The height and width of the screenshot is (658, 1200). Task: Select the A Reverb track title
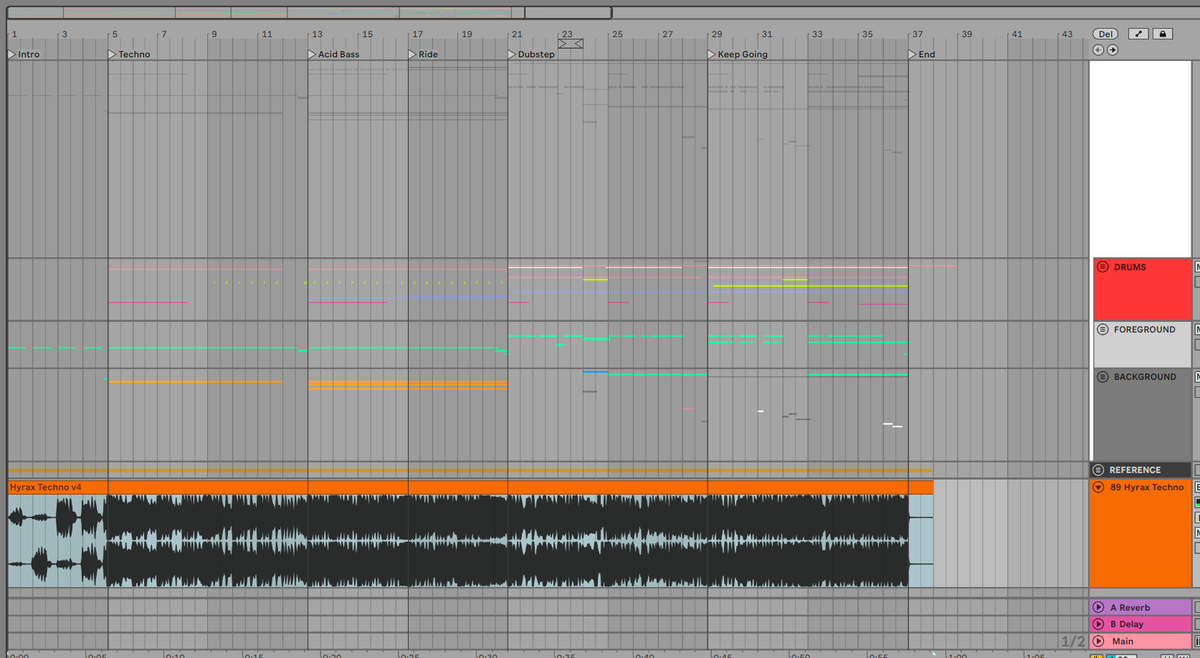click(1130, 607)
